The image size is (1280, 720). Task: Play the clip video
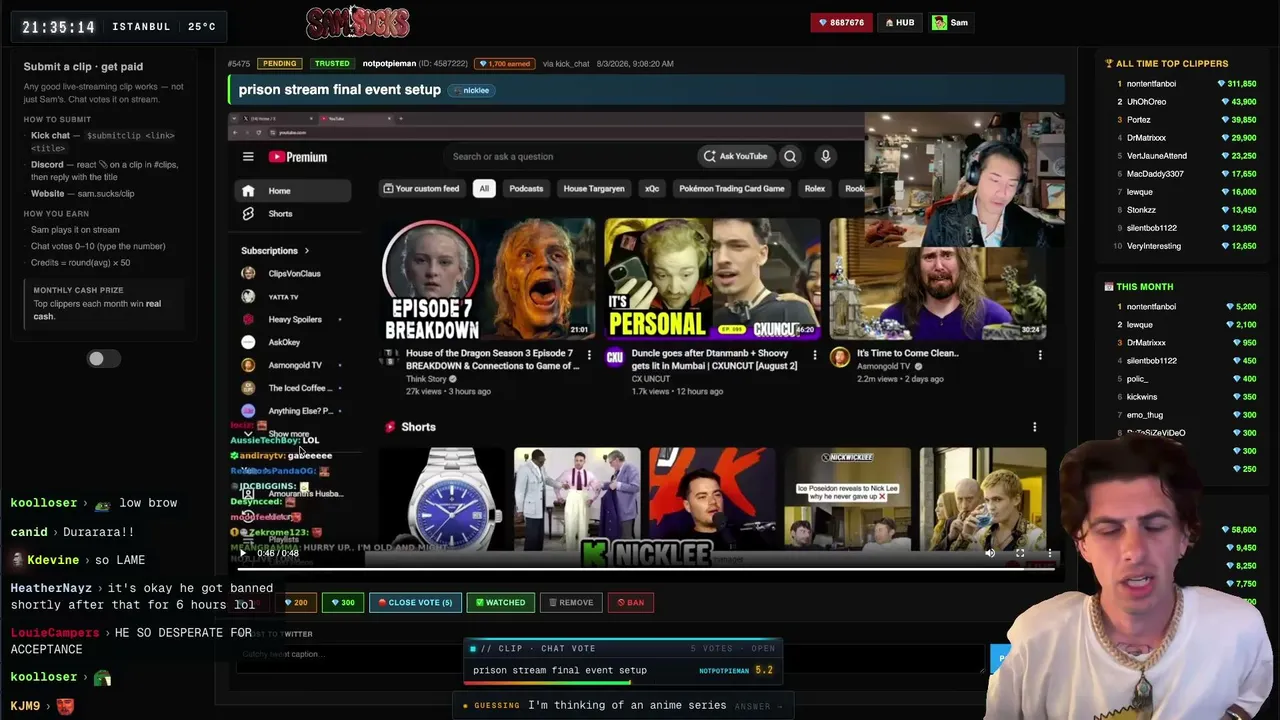[x=243, y=553]
